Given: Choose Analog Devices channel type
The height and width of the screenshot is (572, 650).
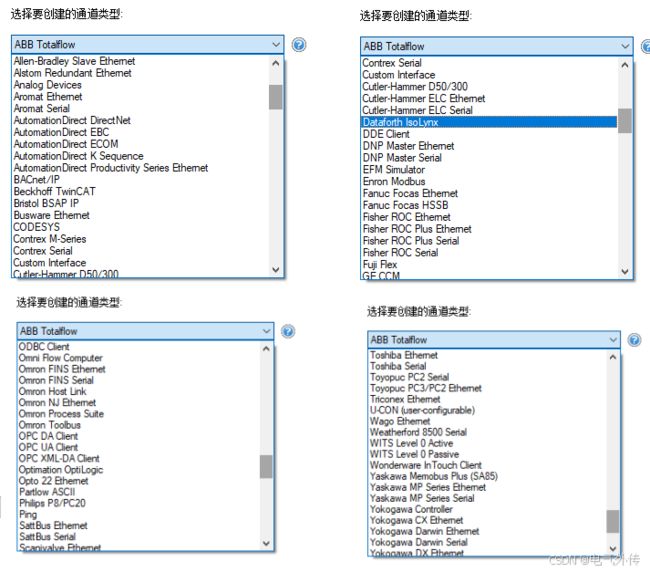Looking at the screenshot, I should pyautogui.click(x=48, y=85).
